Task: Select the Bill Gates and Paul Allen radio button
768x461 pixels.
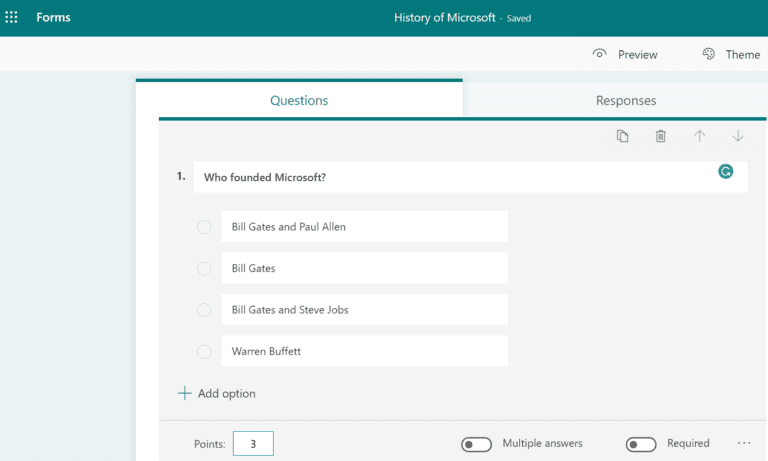Action: [x=204, y=227]
